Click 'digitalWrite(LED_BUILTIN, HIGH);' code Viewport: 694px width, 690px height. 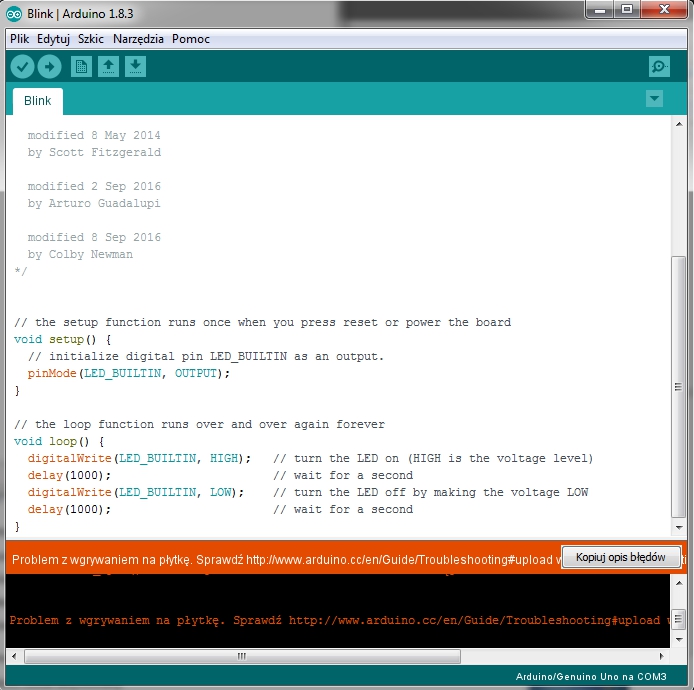click(139, 459)
